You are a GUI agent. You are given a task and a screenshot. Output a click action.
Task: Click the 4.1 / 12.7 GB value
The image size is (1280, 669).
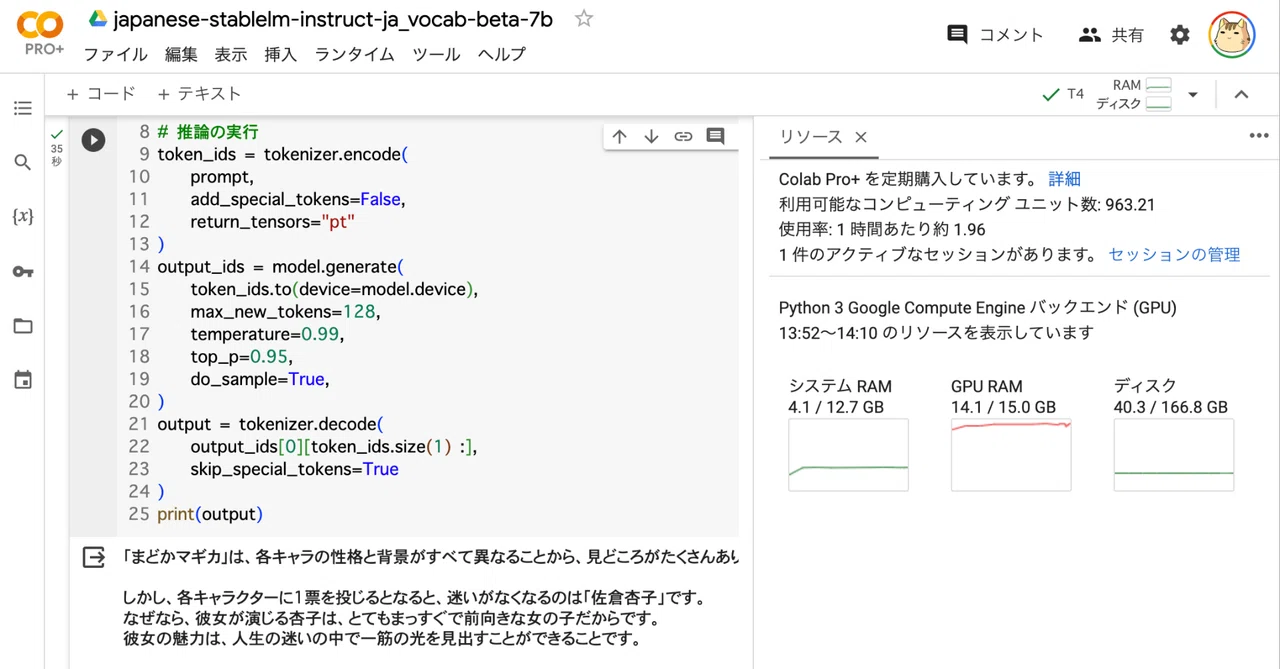click(x=836, y=407)
